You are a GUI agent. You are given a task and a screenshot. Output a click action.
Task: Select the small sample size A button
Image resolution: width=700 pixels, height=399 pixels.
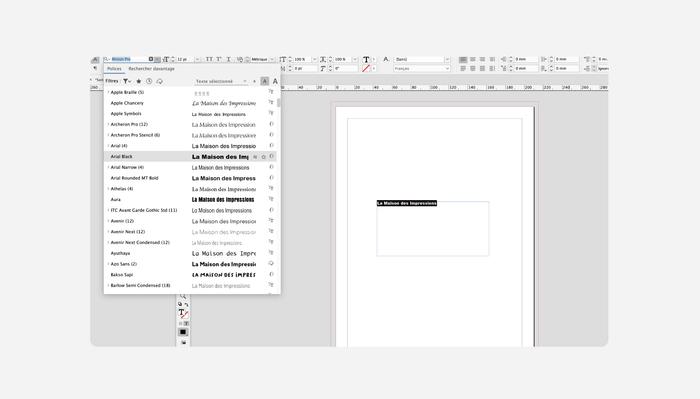click(x=265, y=81)
